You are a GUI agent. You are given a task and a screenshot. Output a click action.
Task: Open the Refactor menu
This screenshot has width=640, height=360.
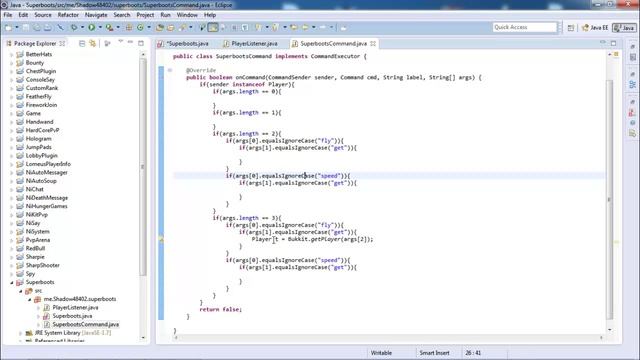coord(68,15)
